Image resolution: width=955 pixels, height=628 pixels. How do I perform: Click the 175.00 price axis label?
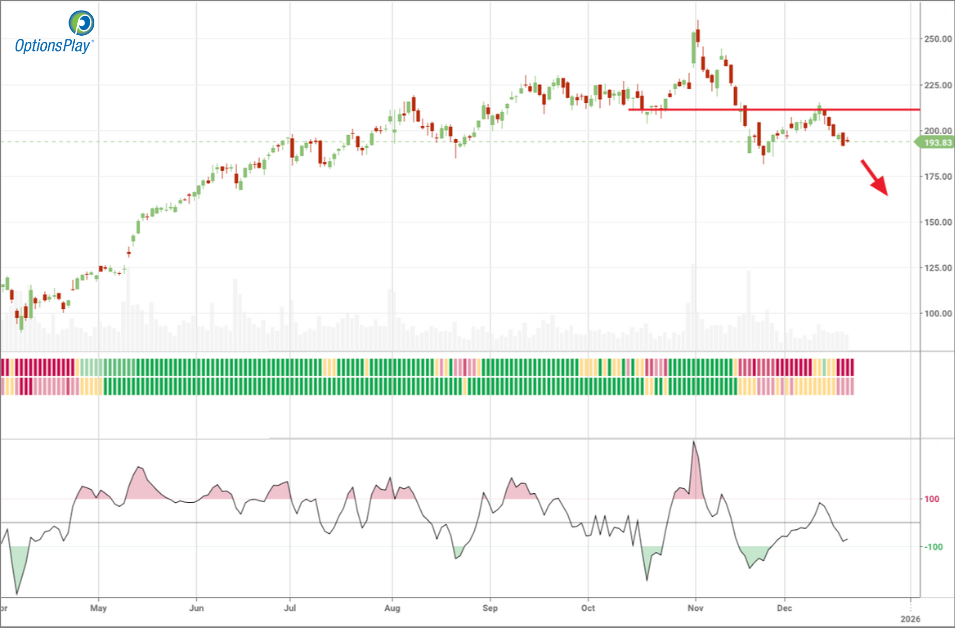(x=938, y=177)
